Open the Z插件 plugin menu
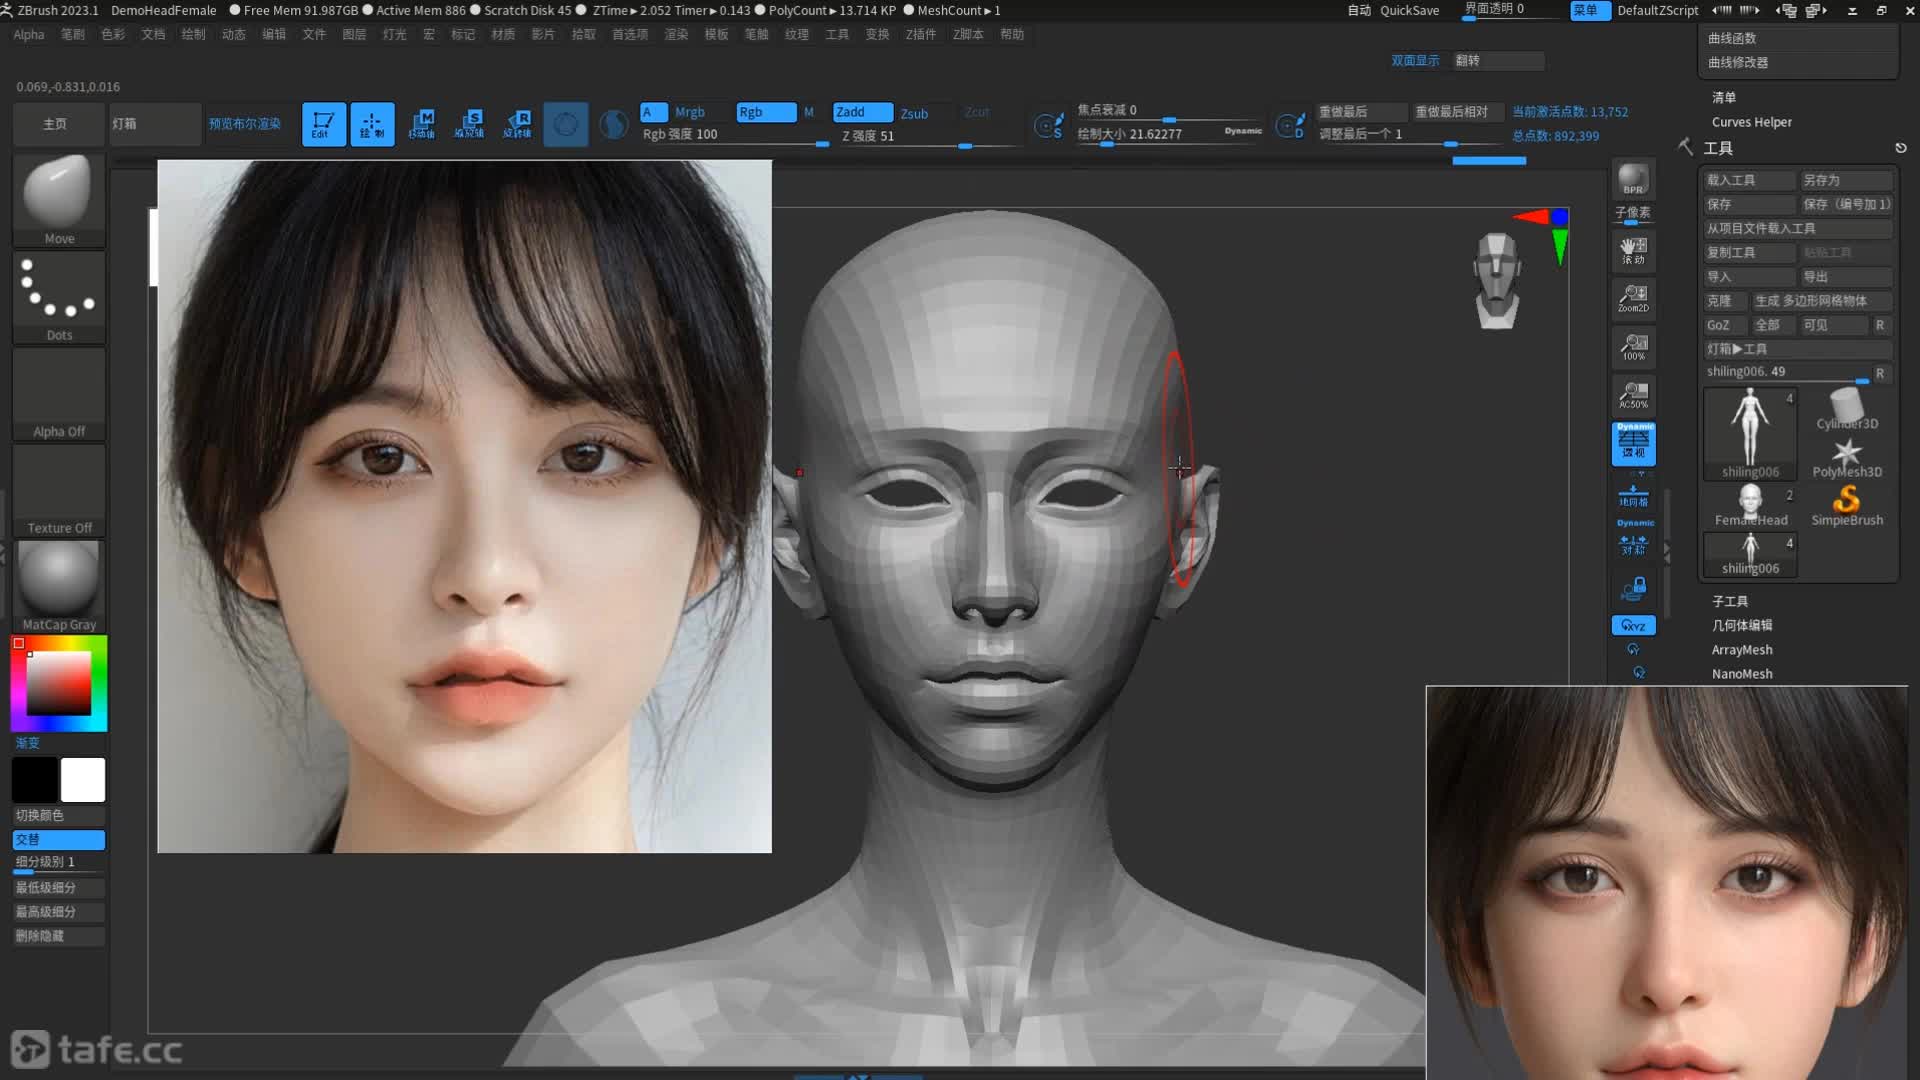Viewport: 1920px width, 1080px height. tap(921, 34)
